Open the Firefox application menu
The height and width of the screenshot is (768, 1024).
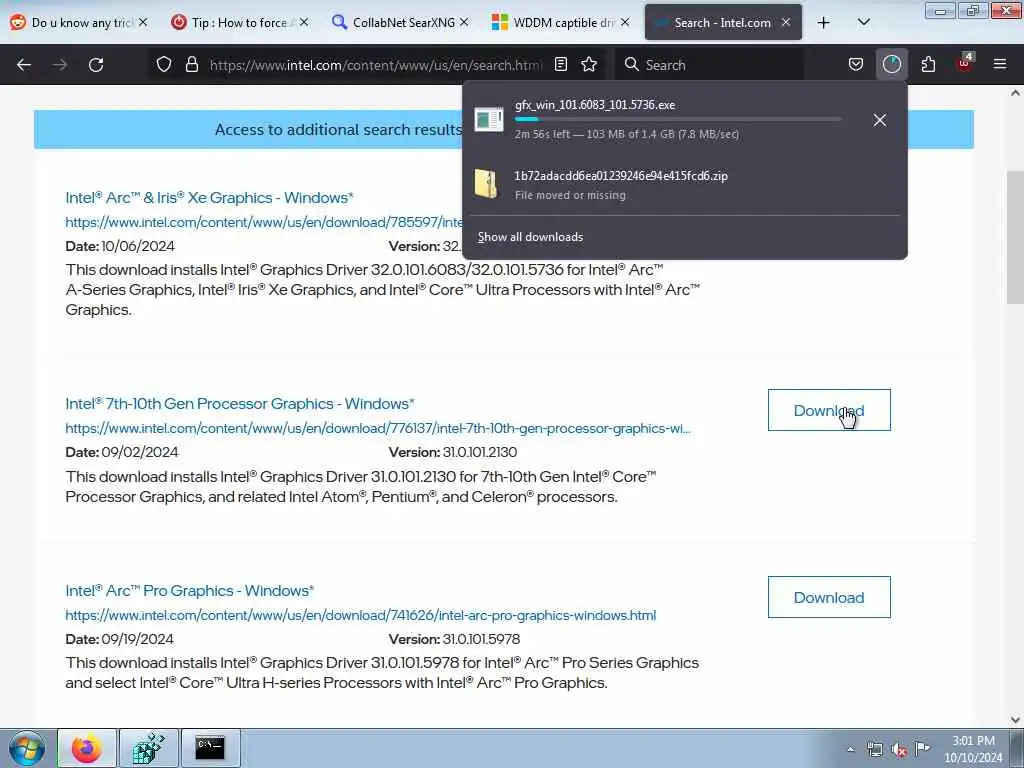[1000, 64]
